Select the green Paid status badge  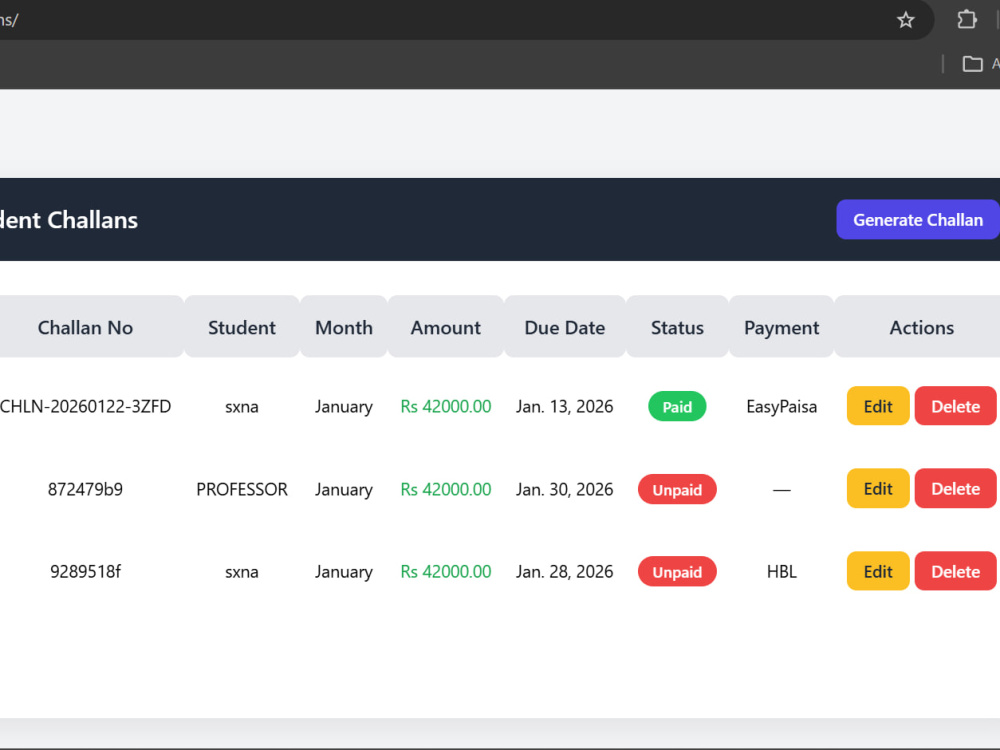coord(677,406)
